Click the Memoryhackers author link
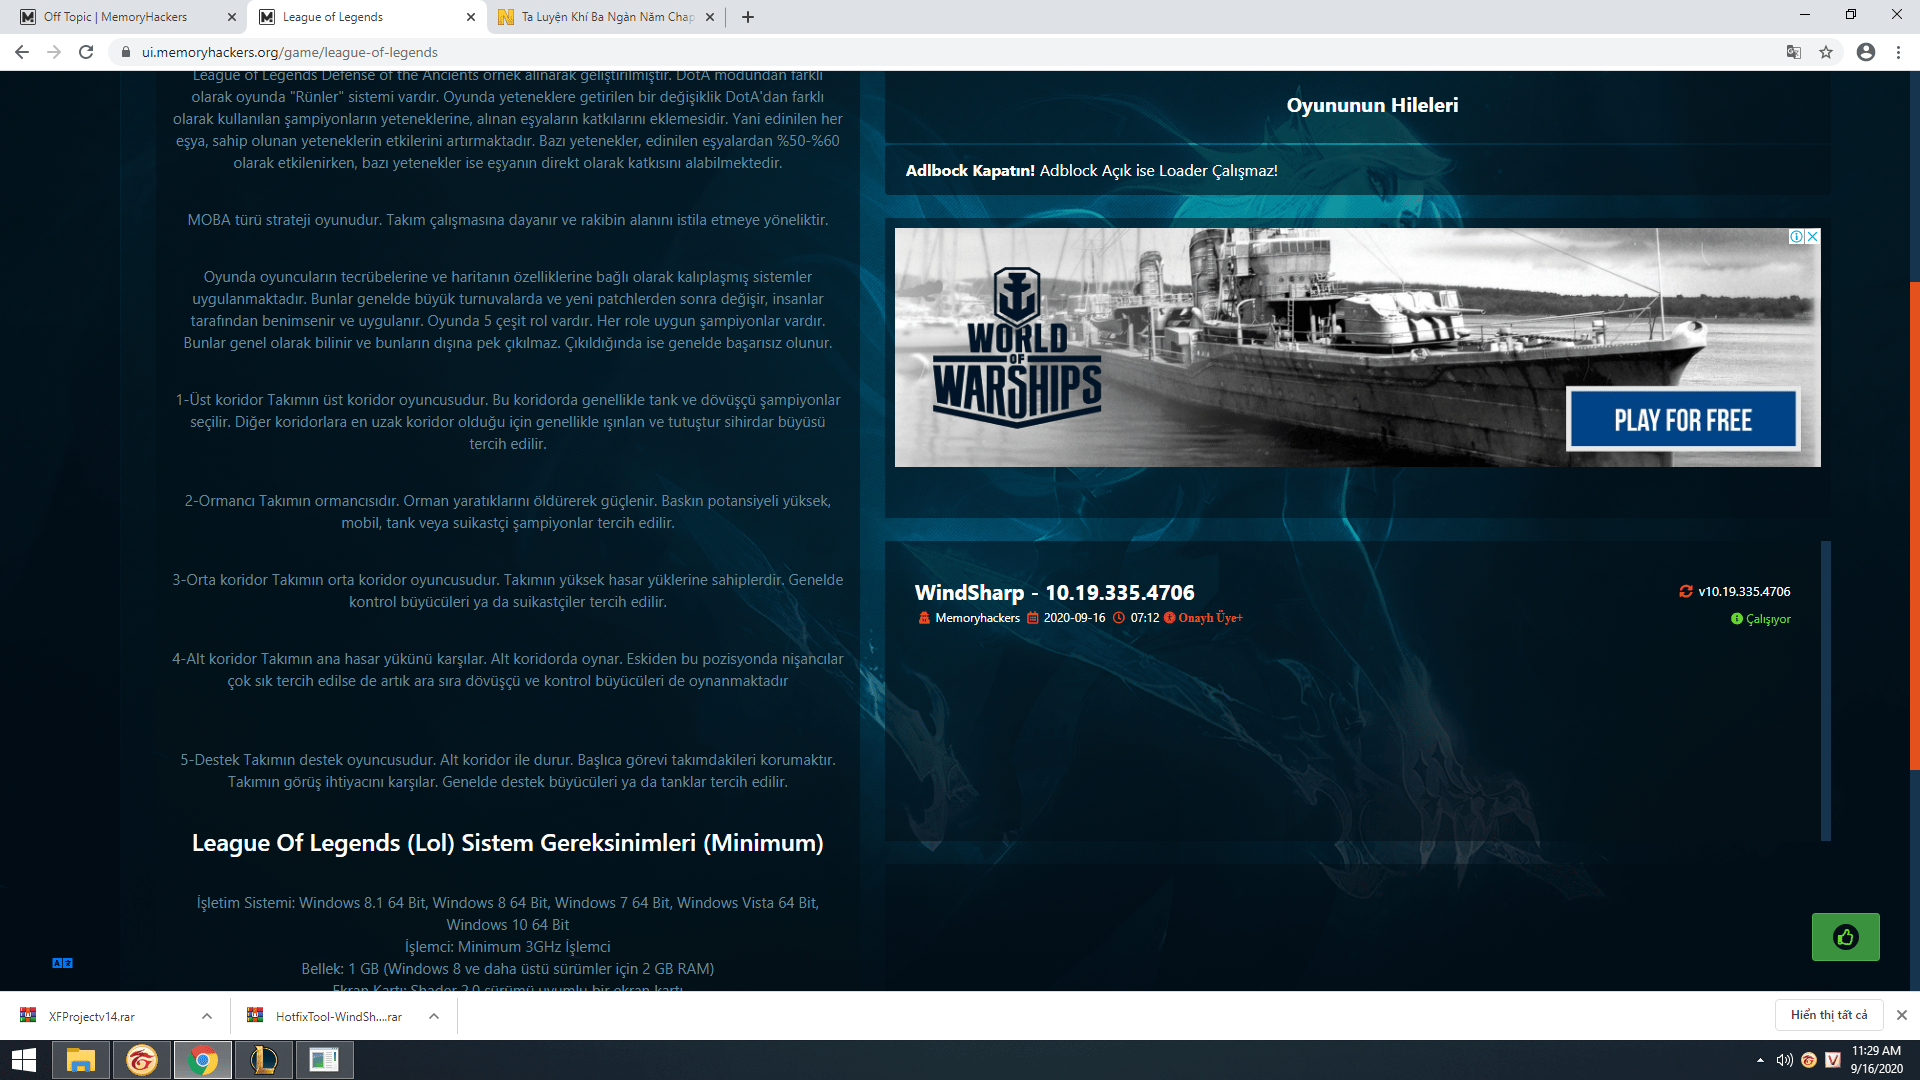1920x1080 pixels. 977,618
